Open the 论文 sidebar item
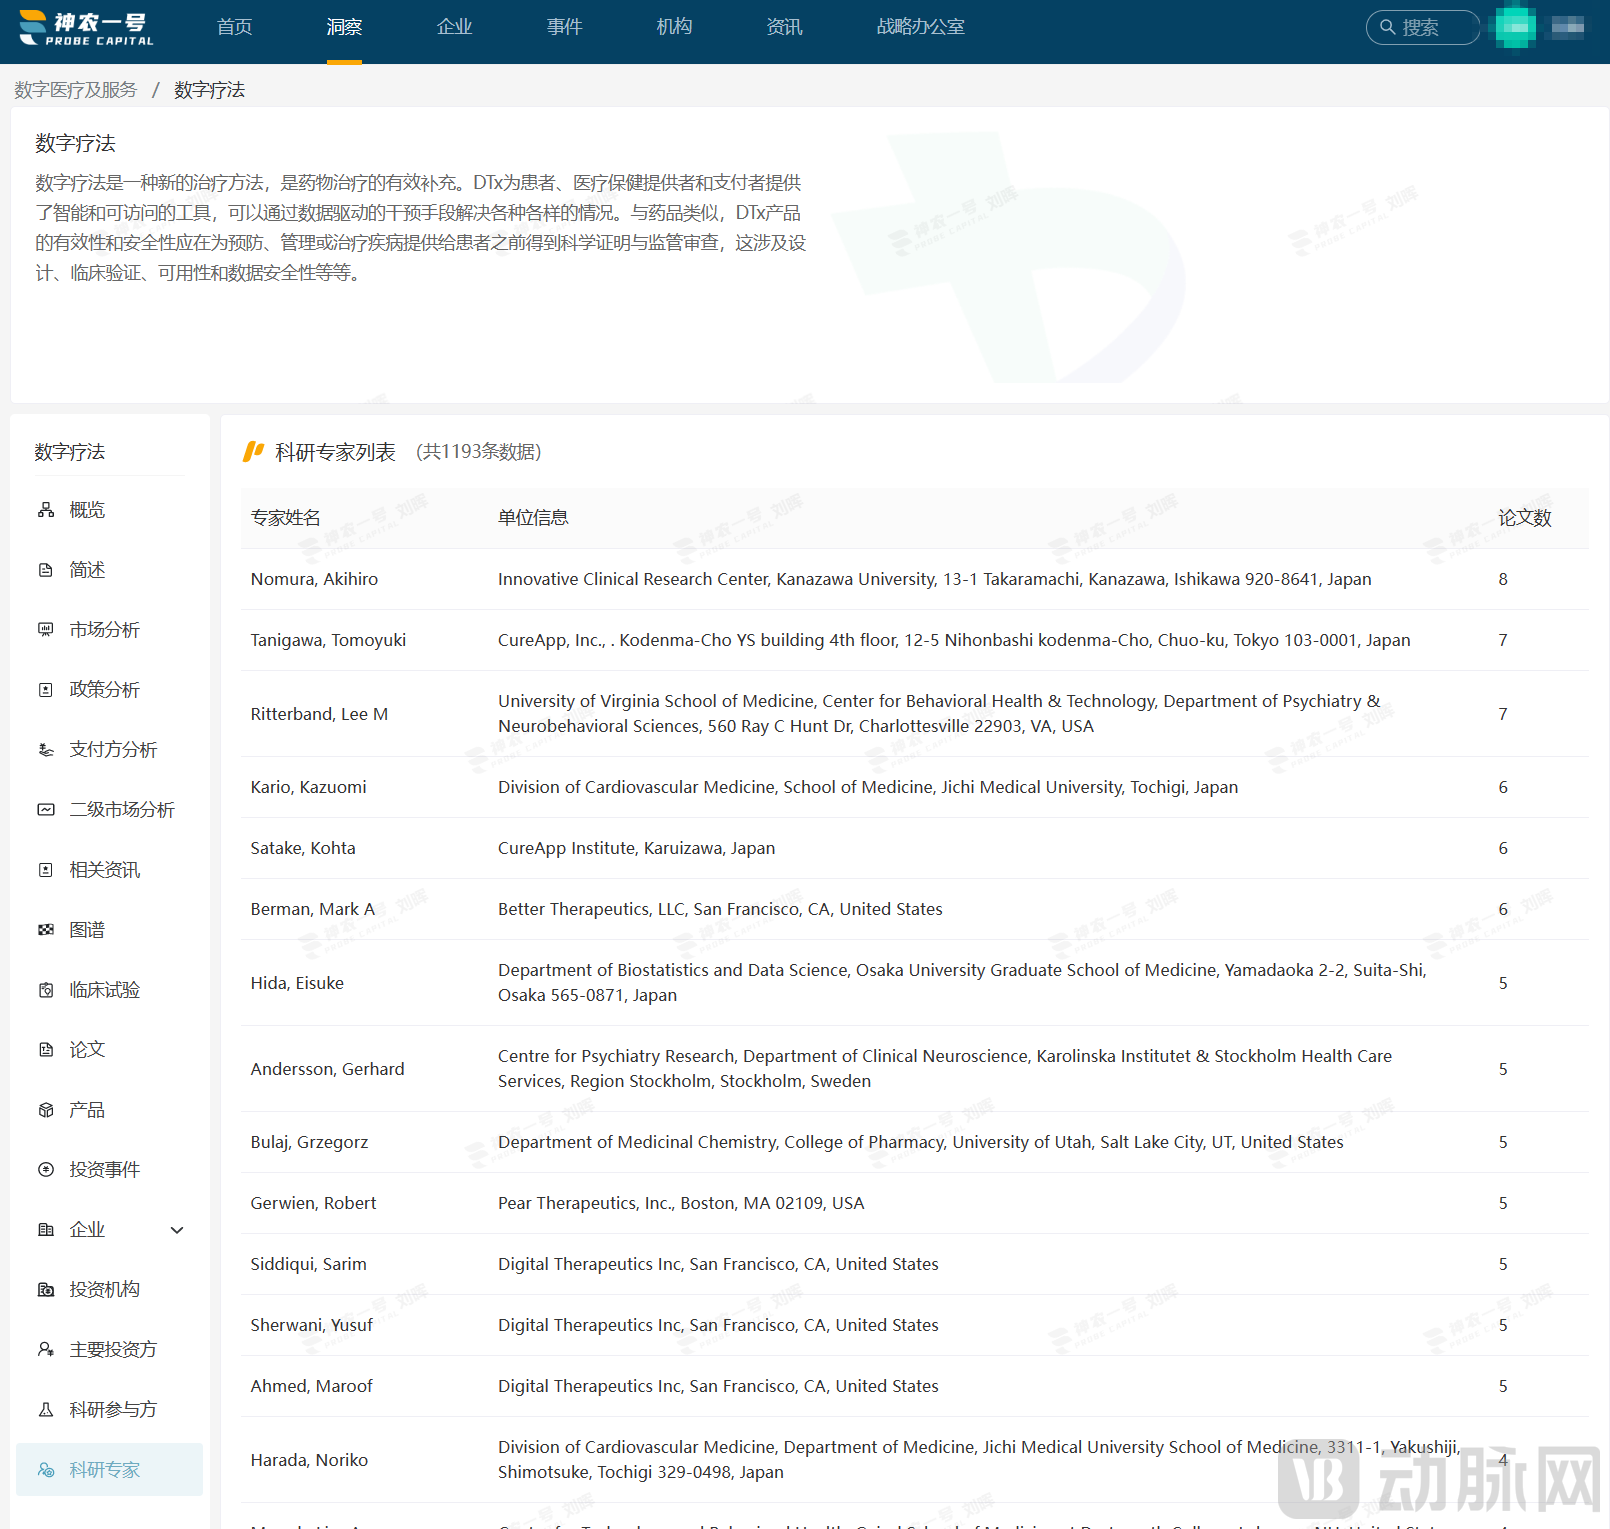Viewport: 1610px width, 1529px height. 87,1050
